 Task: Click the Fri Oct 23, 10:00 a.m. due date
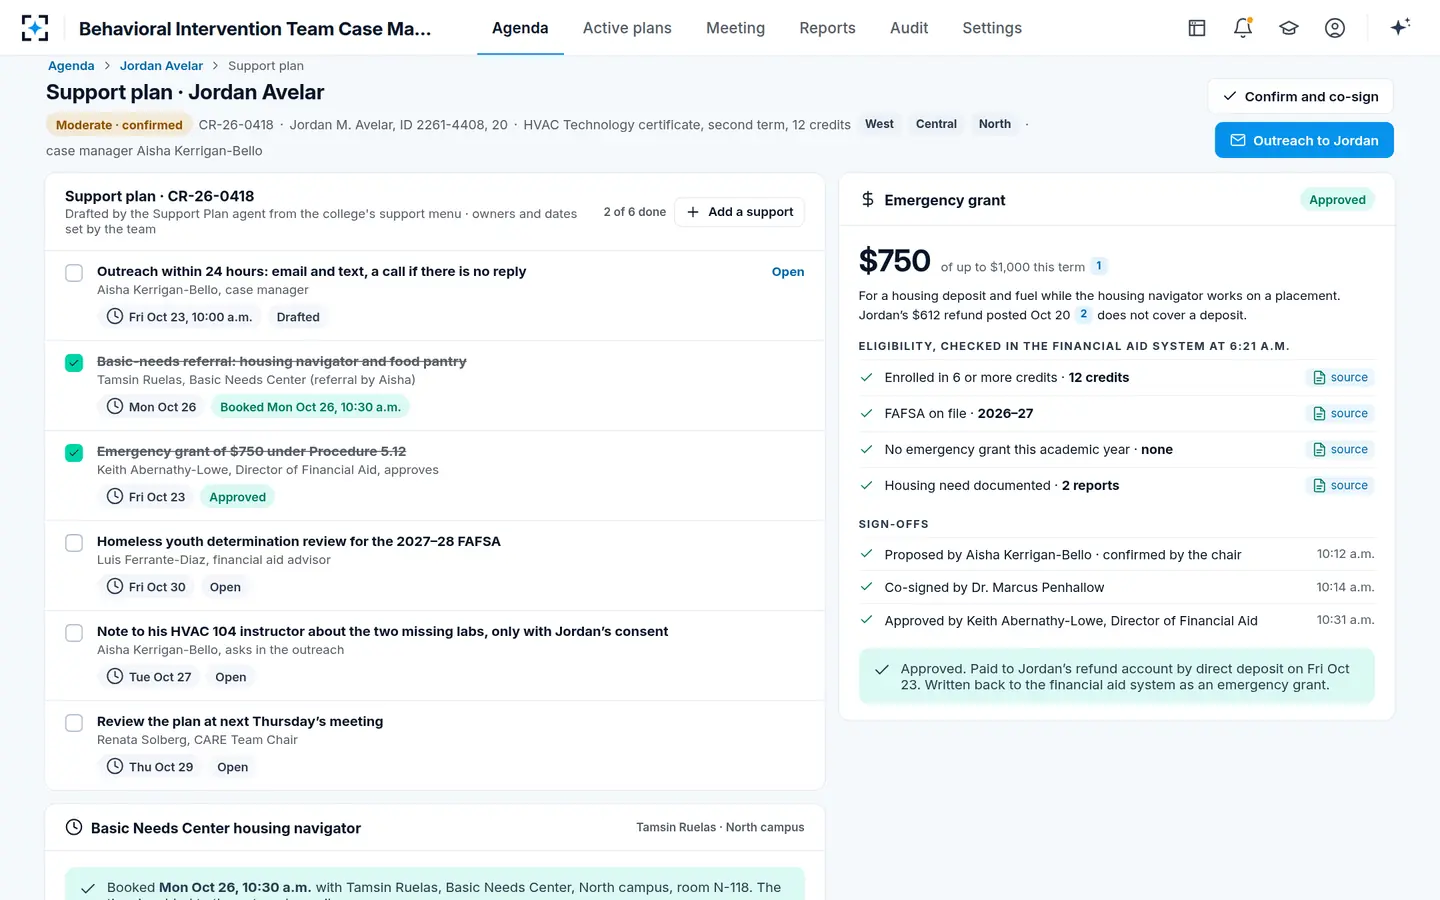(180, 317)
